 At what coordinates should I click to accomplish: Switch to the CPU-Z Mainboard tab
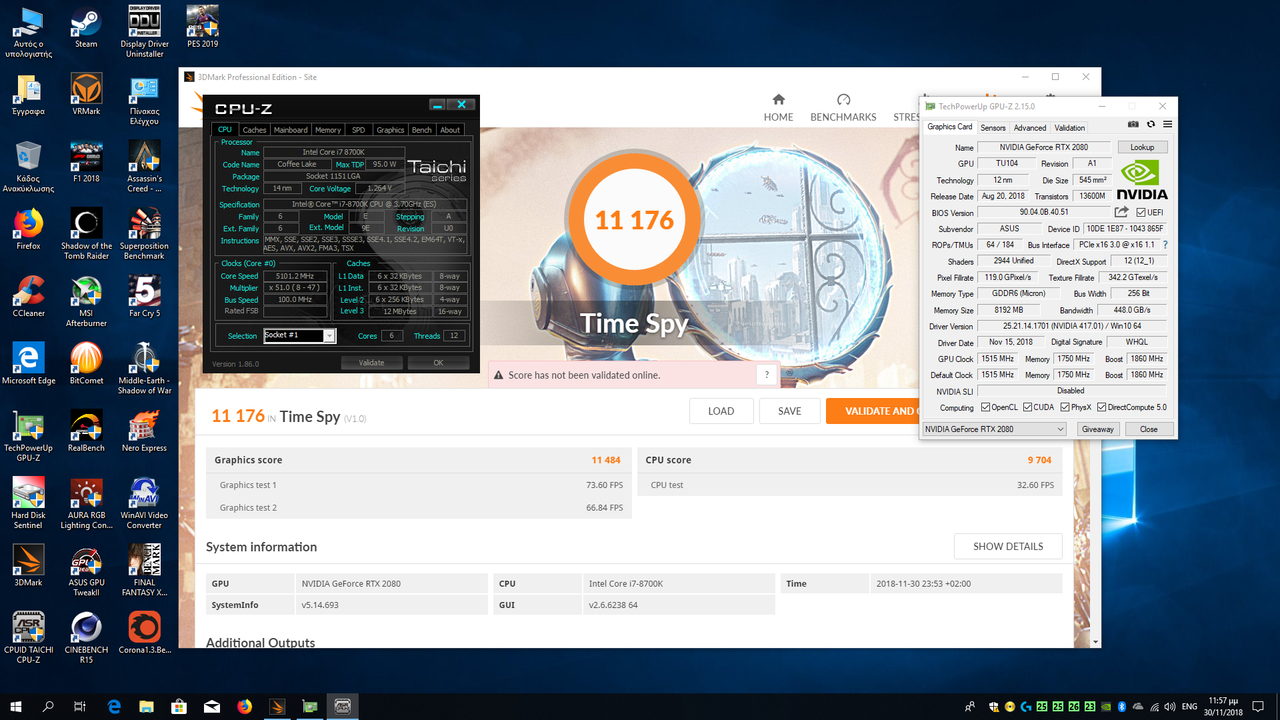(291, 130)
